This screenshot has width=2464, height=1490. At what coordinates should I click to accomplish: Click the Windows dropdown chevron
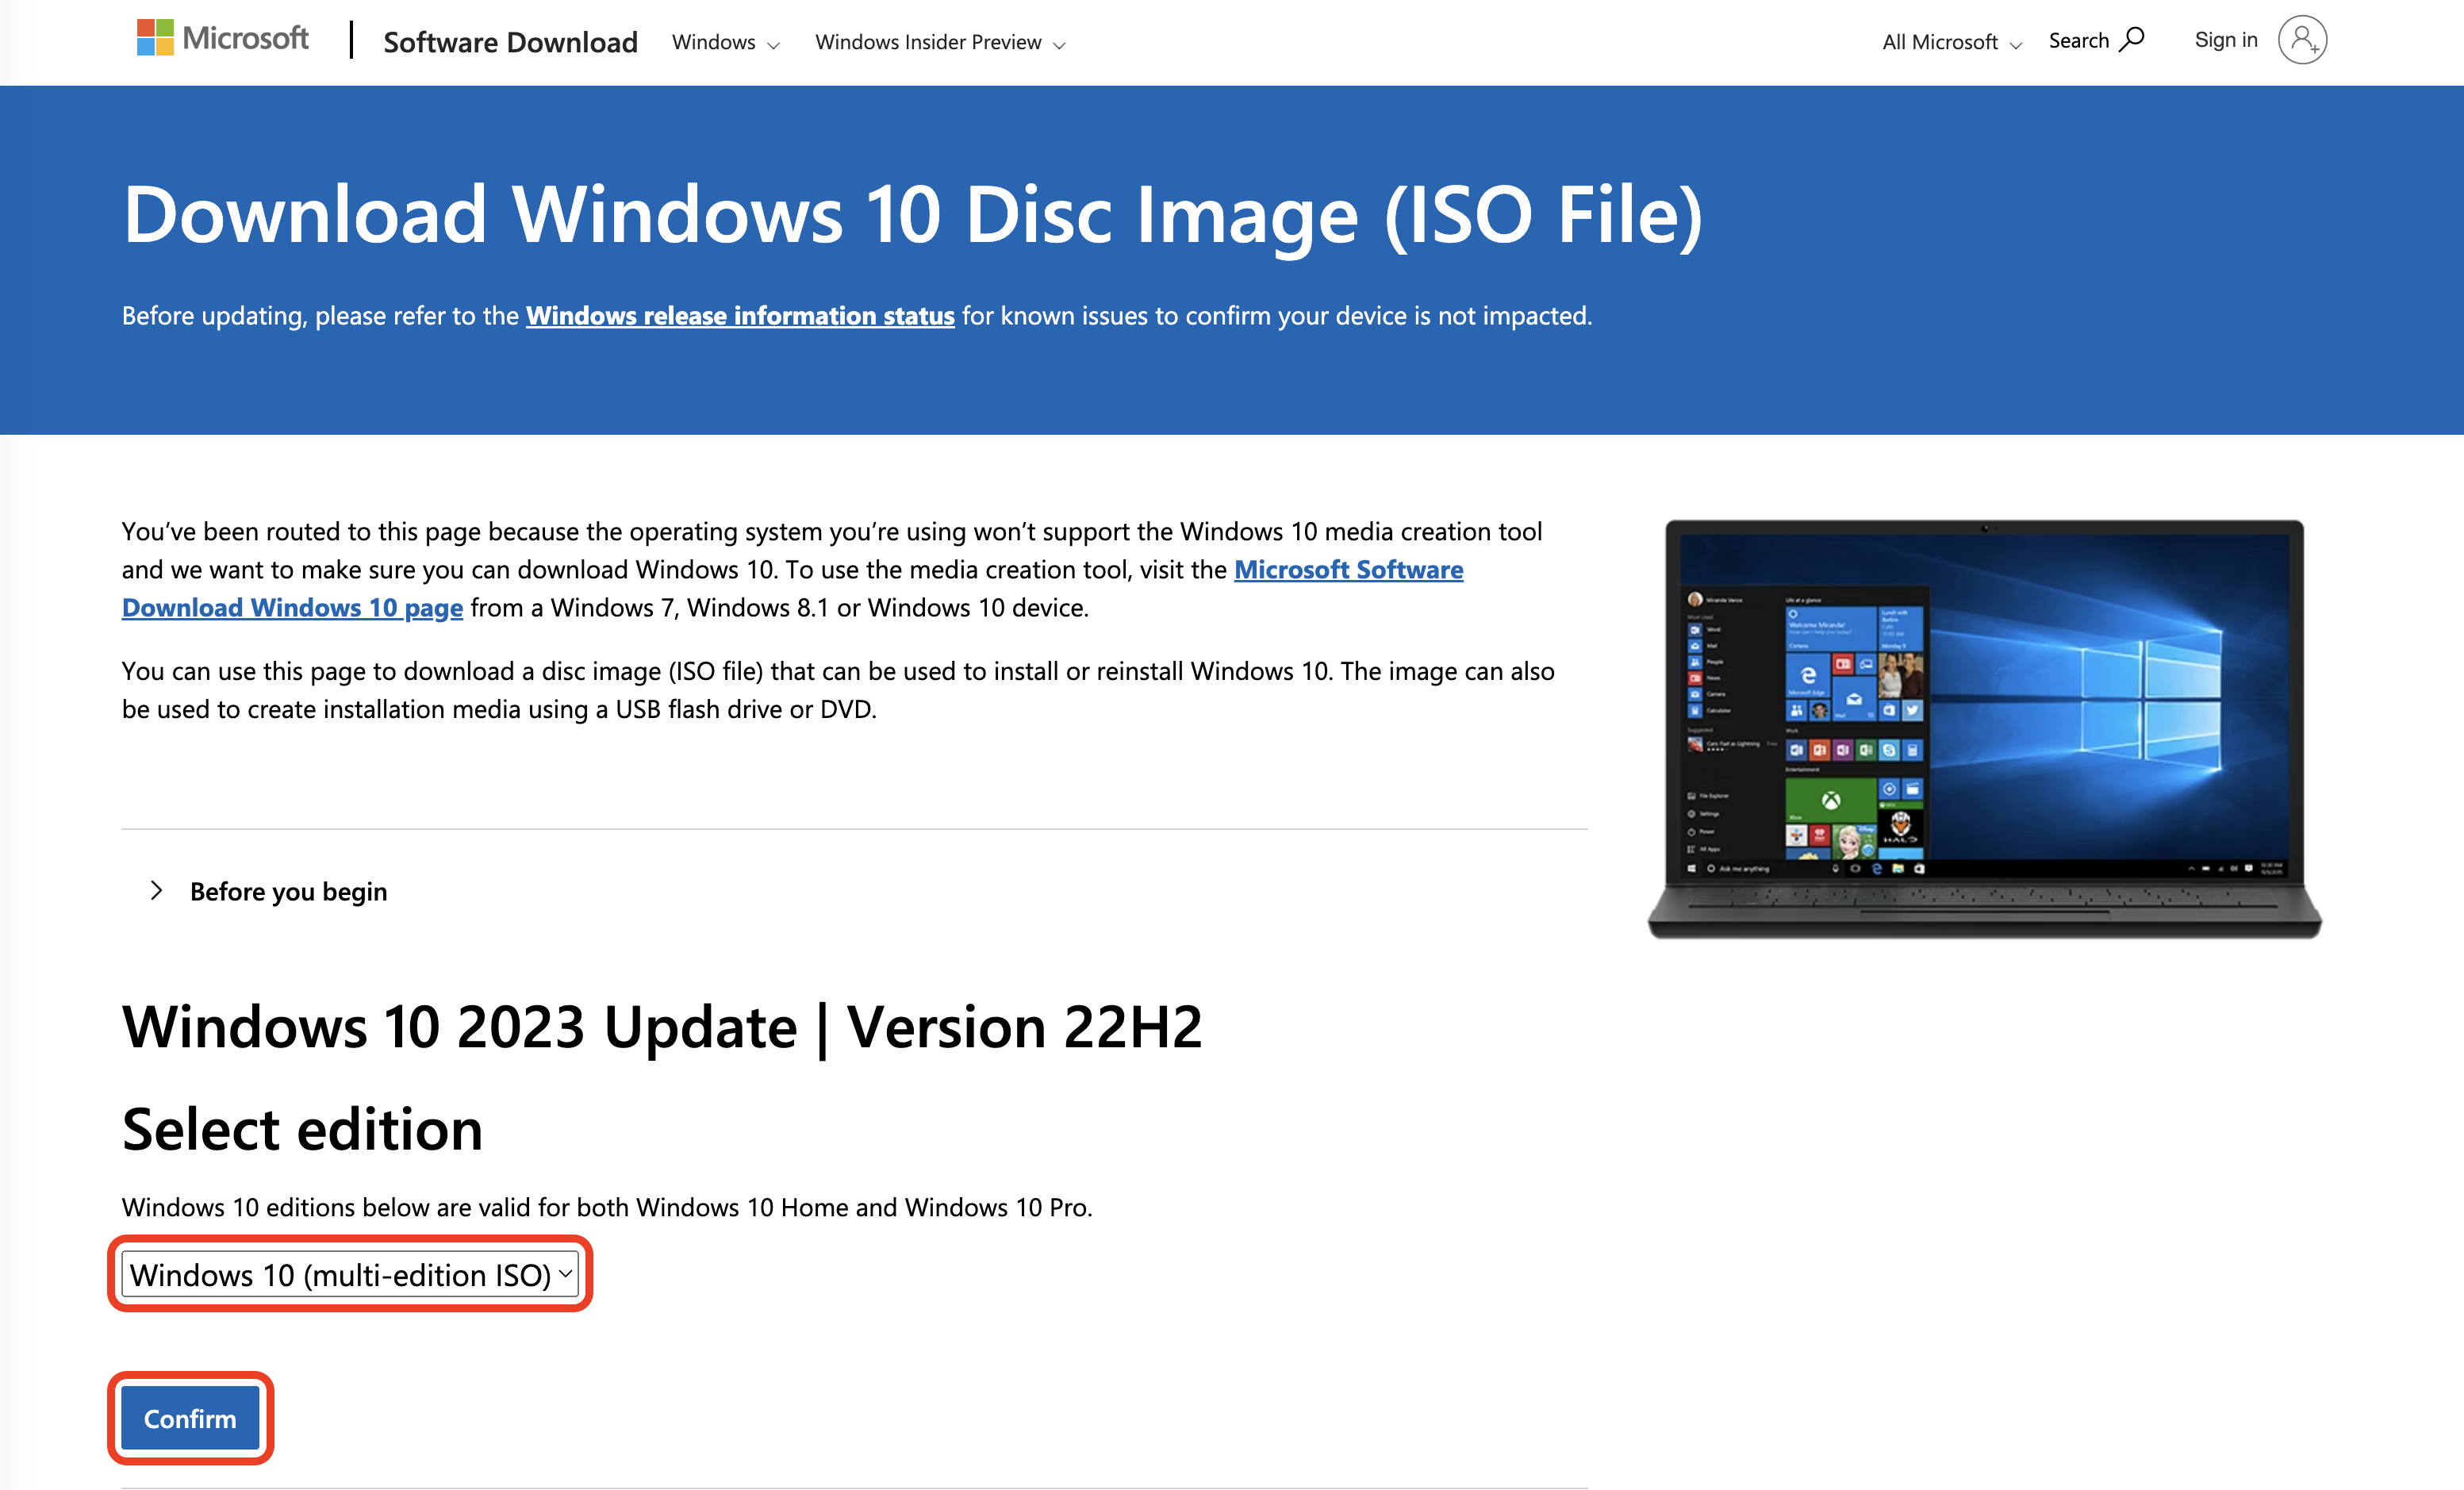(x=771, y=44)
